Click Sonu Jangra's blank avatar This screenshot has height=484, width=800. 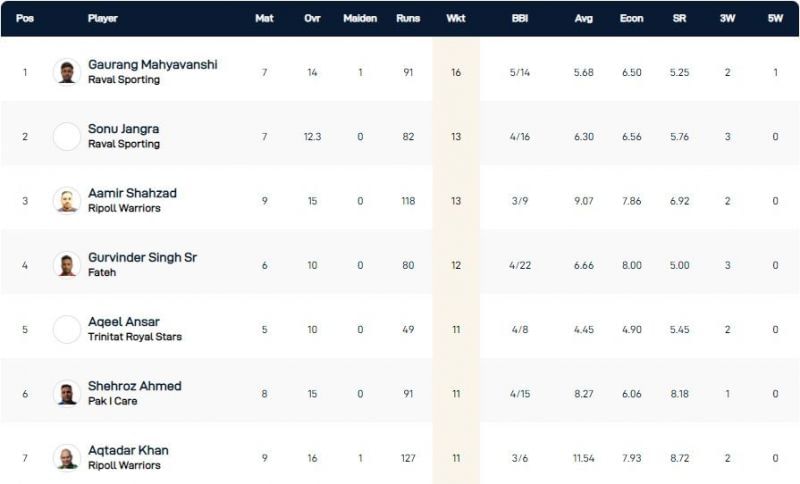67,136
